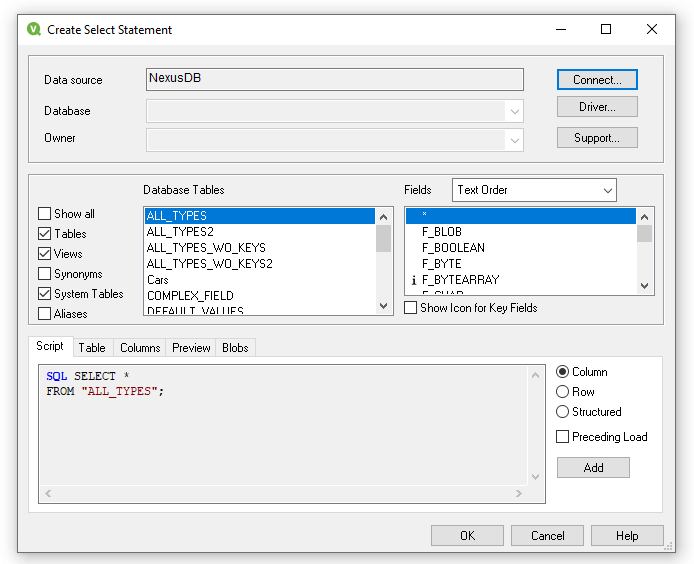Choose the Structured radio option
694x564 pixels.
pos(563,412)
